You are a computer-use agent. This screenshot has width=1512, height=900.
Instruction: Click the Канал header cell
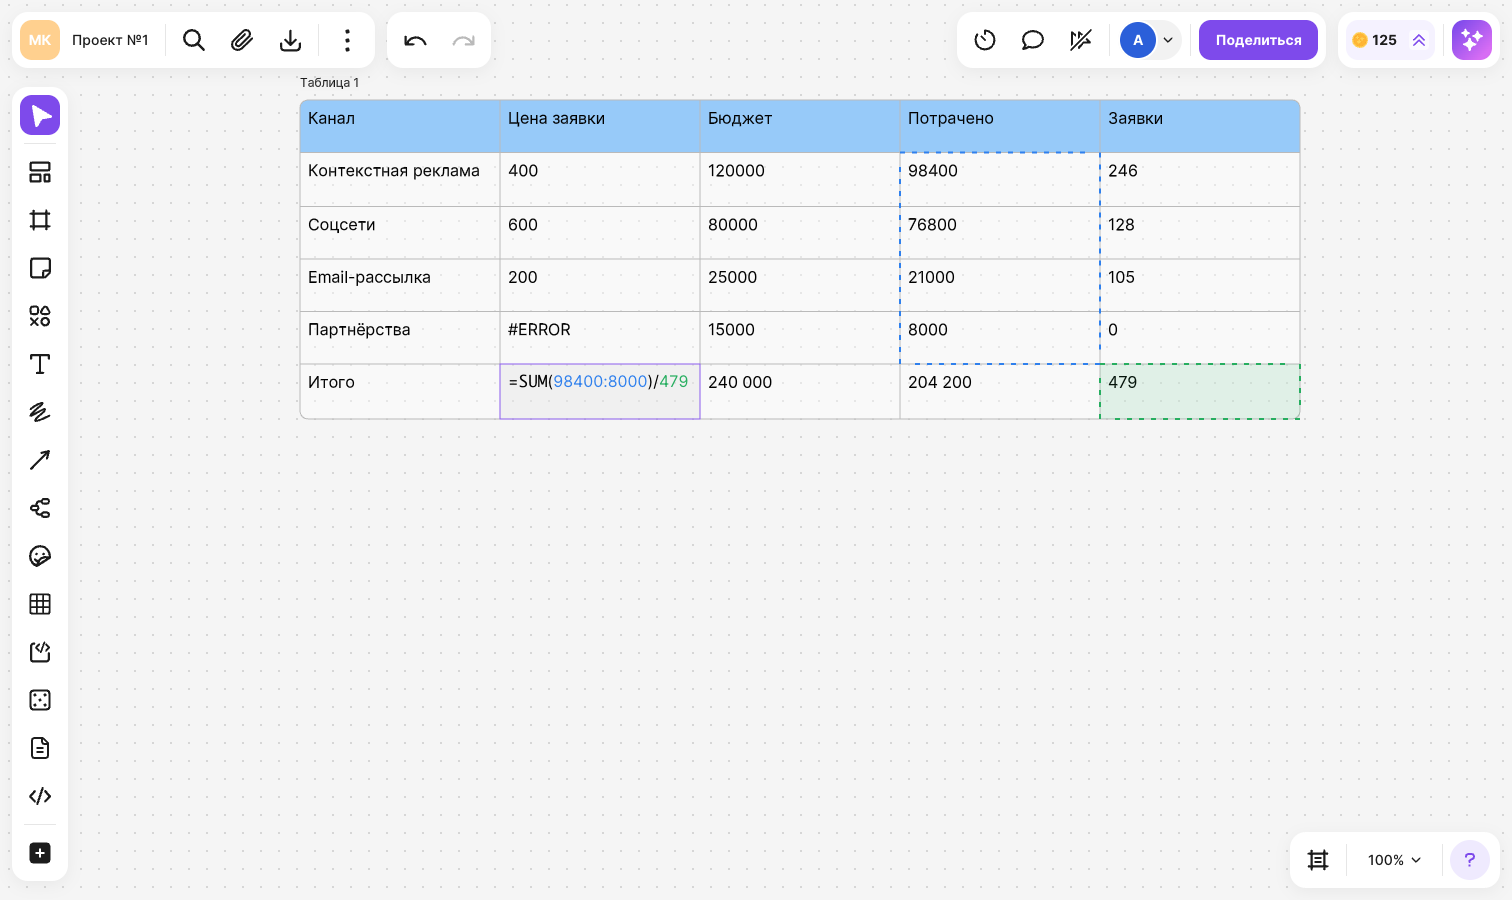tap(400, 126)
